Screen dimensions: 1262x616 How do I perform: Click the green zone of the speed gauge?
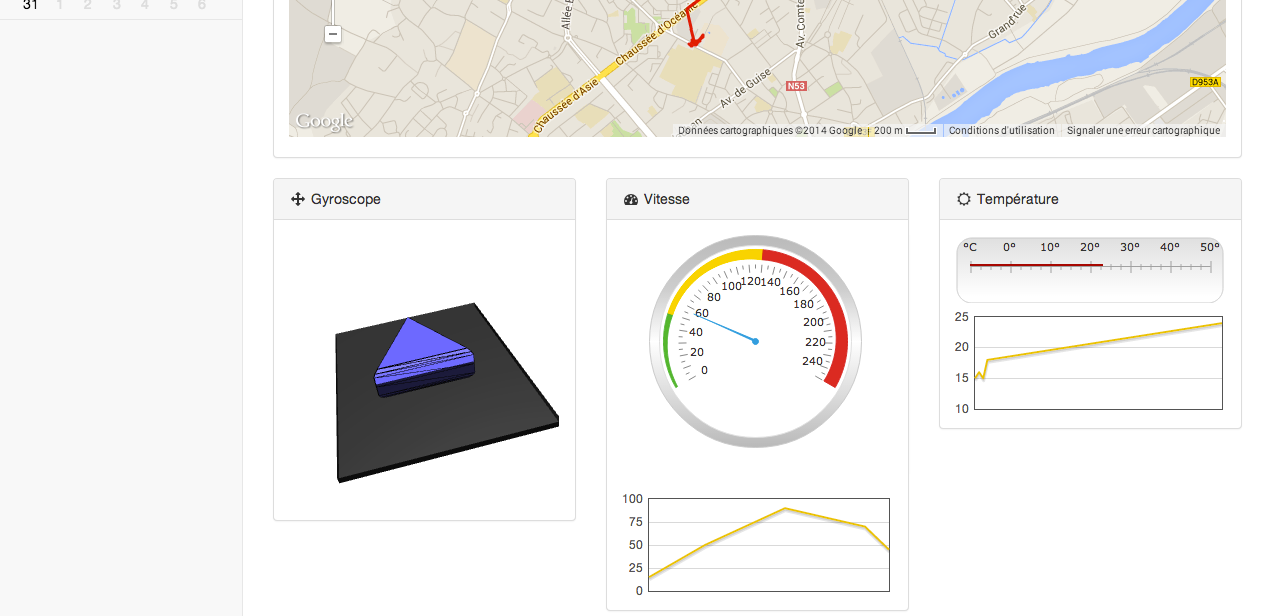click(668, 352)
